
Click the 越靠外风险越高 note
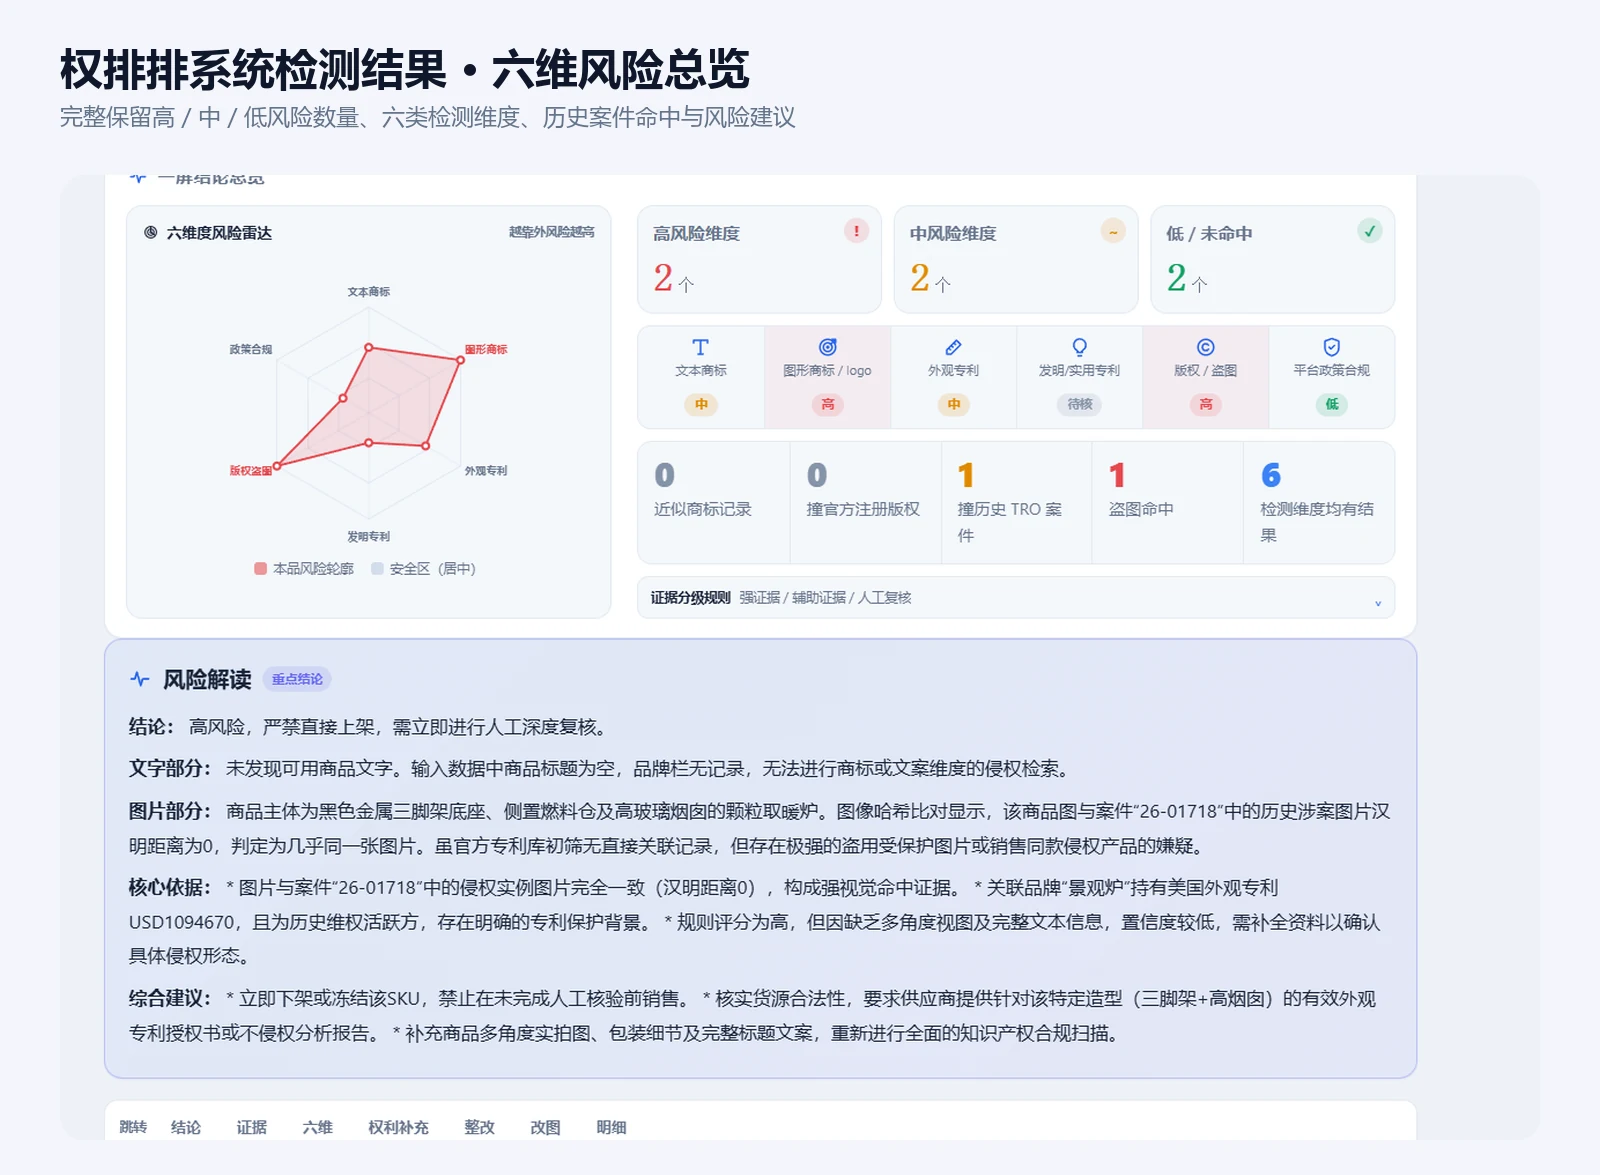coord(552,232)
